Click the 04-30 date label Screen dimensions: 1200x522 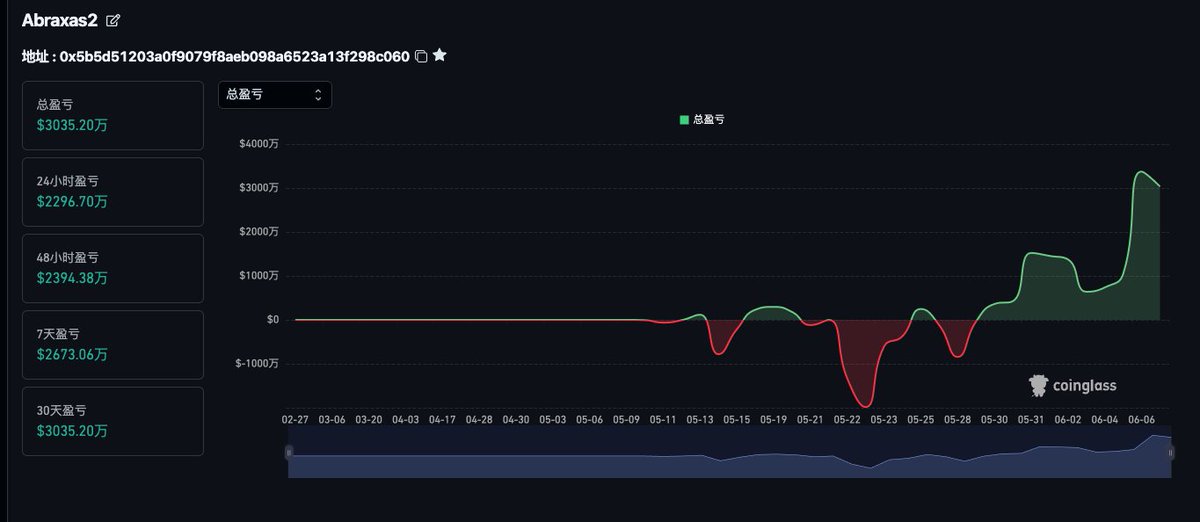(516, 420)
